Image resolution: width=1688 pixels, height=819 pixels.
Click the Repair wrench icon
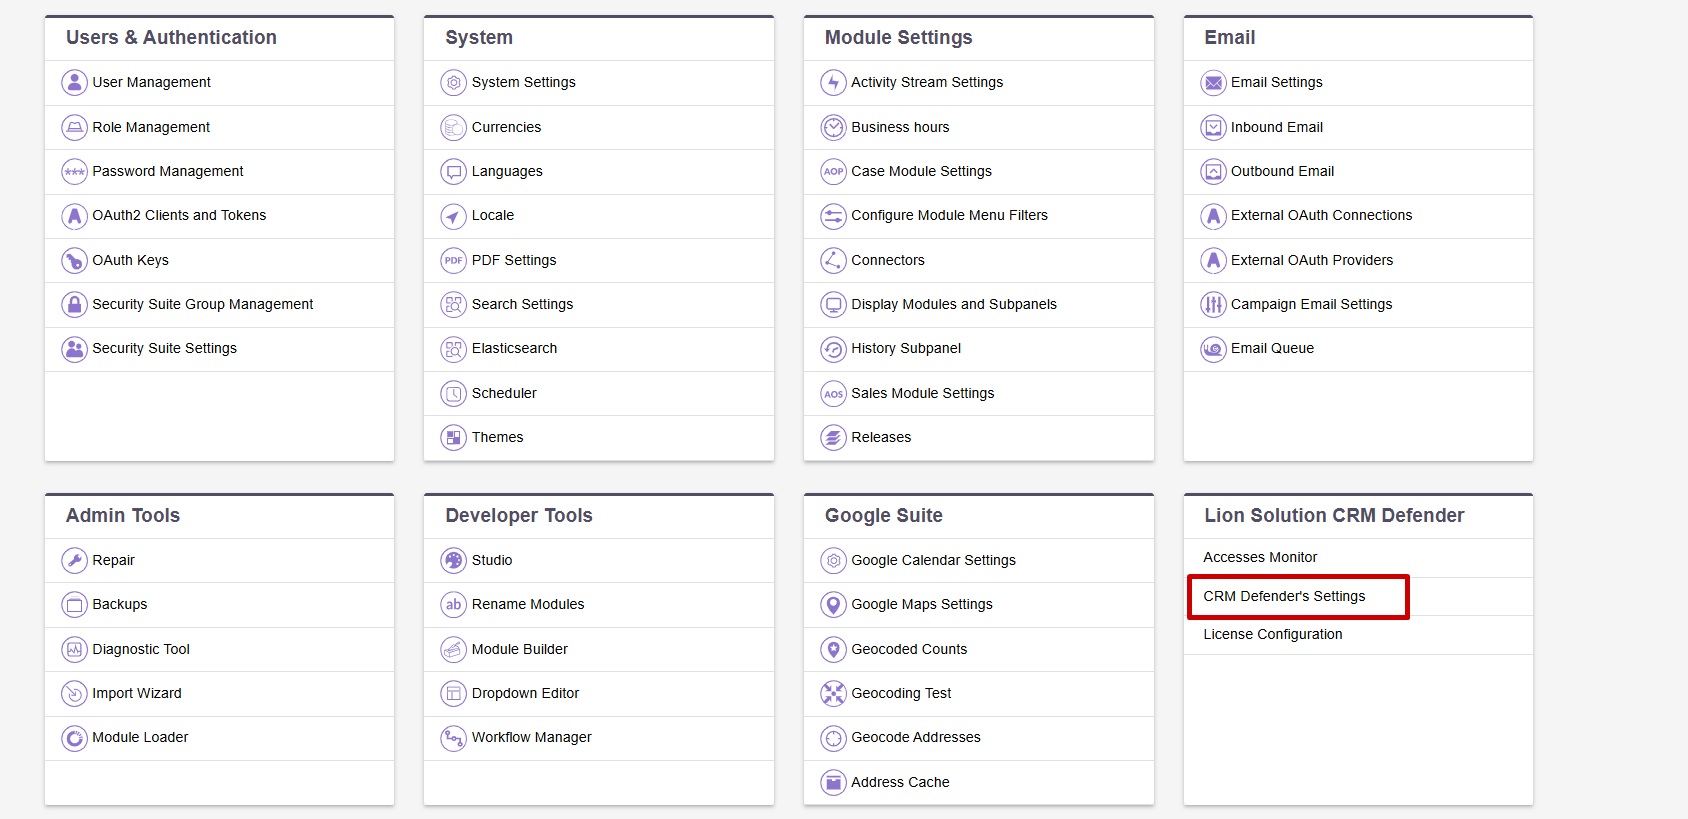(x=74, y=560)
